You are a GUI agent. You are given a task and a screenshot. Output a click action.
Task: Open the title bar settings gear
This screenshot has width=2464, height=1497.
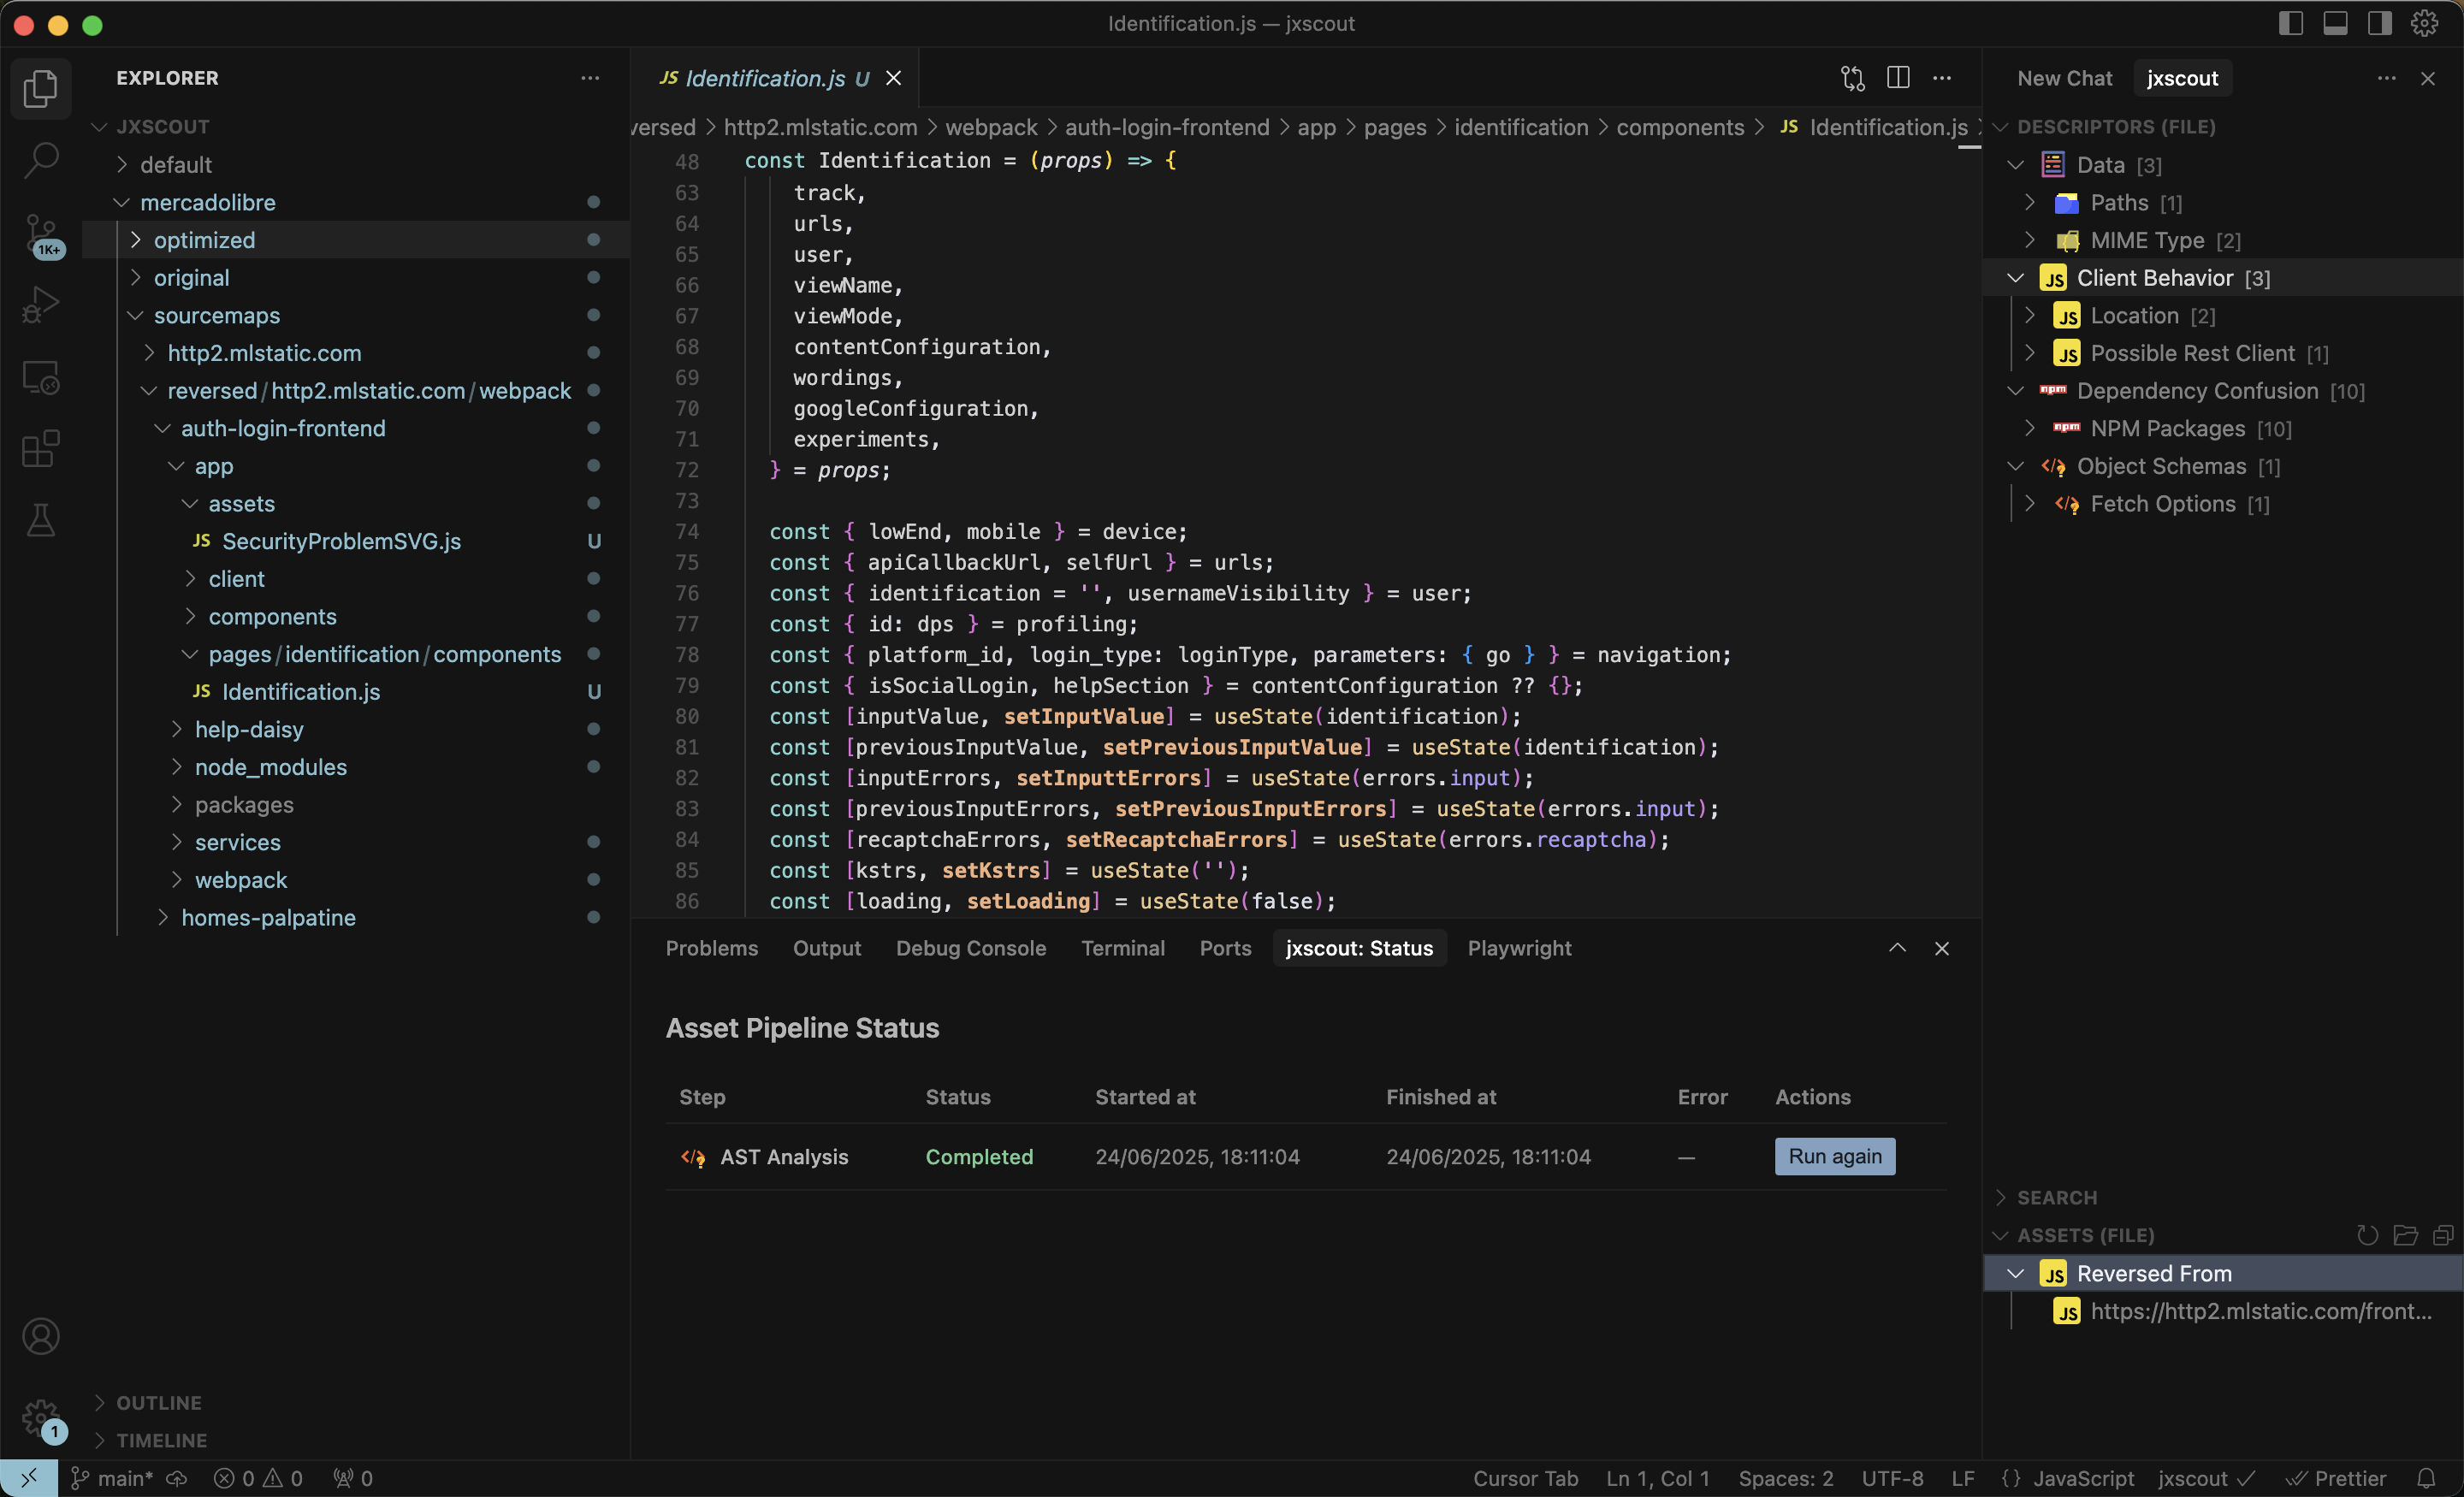point(2424,24)
